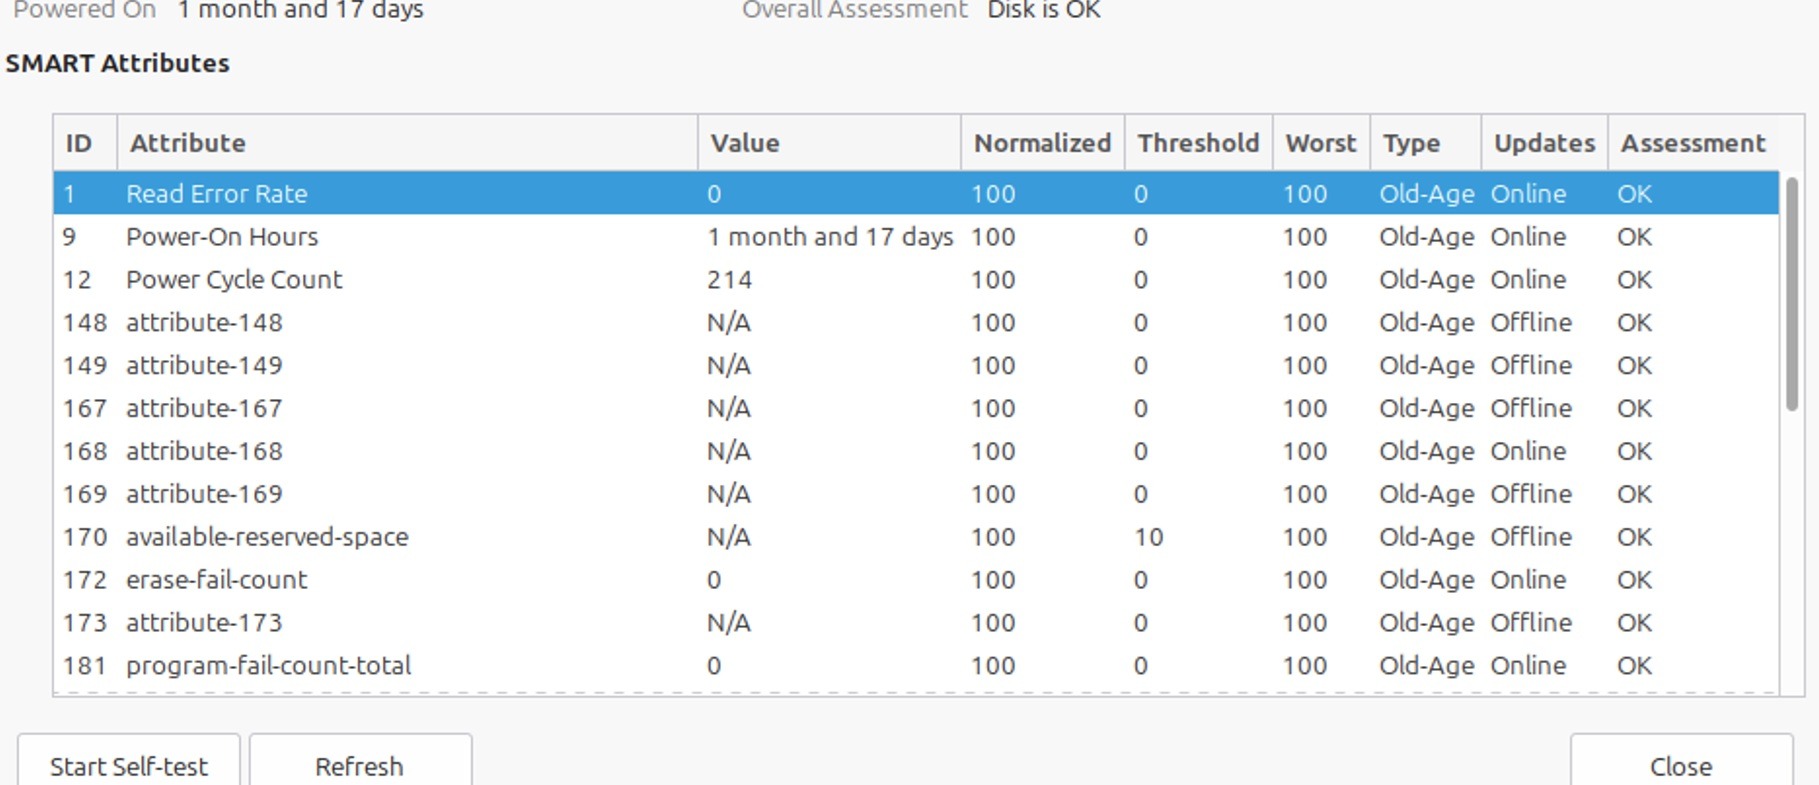
Task: Close the SMART attributes dialog
Action: tap(1680, 765)
